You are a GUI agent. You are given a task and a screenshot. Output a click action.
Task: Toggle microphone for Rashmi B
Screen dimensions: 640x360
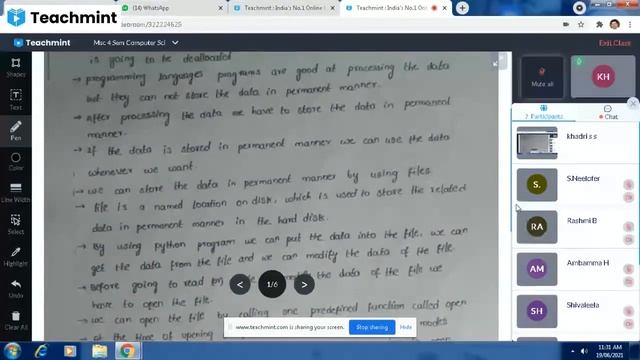click(628, 227)
